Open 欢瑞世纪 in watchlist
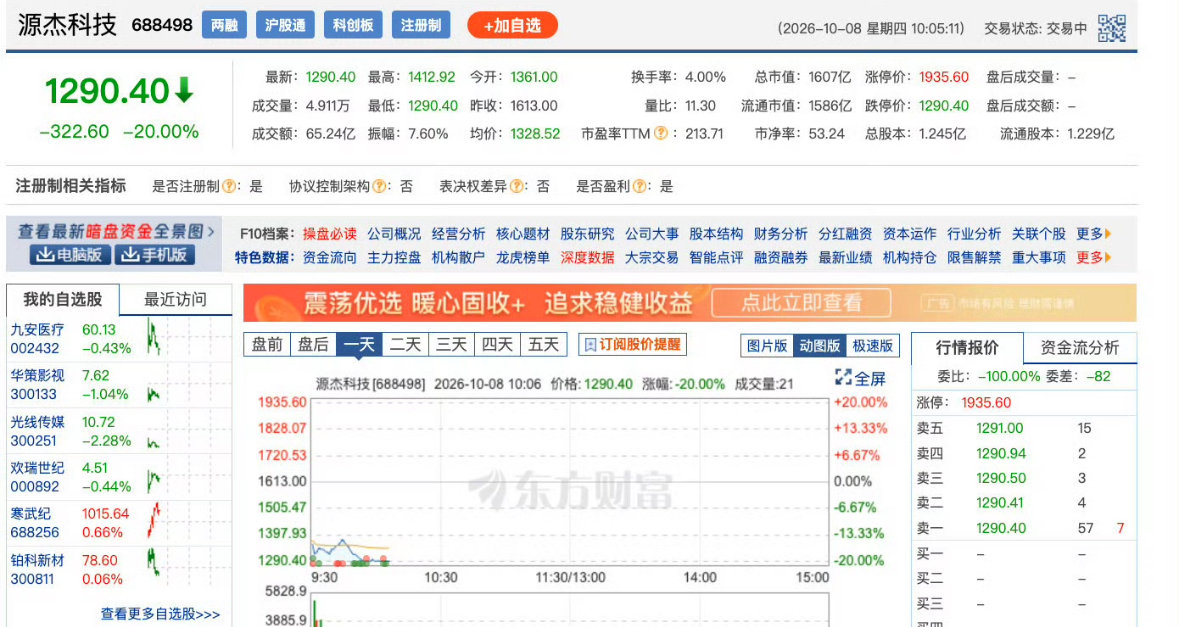This screenshot has height=627, width=1179. click(37, 468)
